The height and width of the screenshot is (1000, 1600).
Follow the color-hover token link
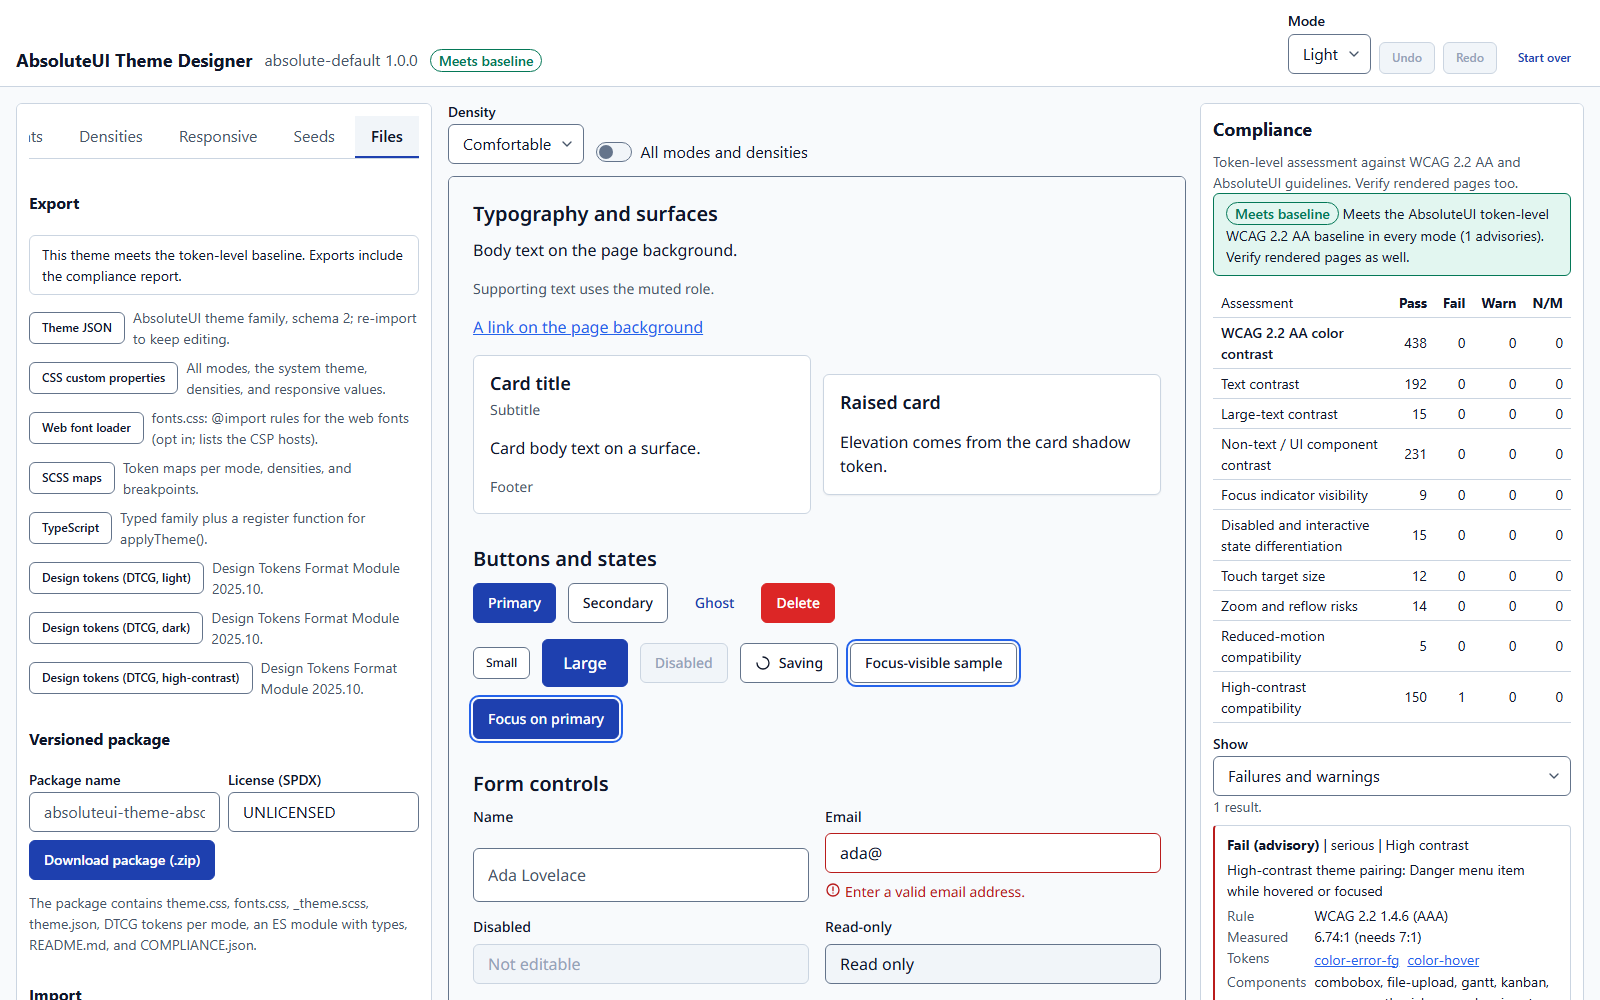[1443, 960]
